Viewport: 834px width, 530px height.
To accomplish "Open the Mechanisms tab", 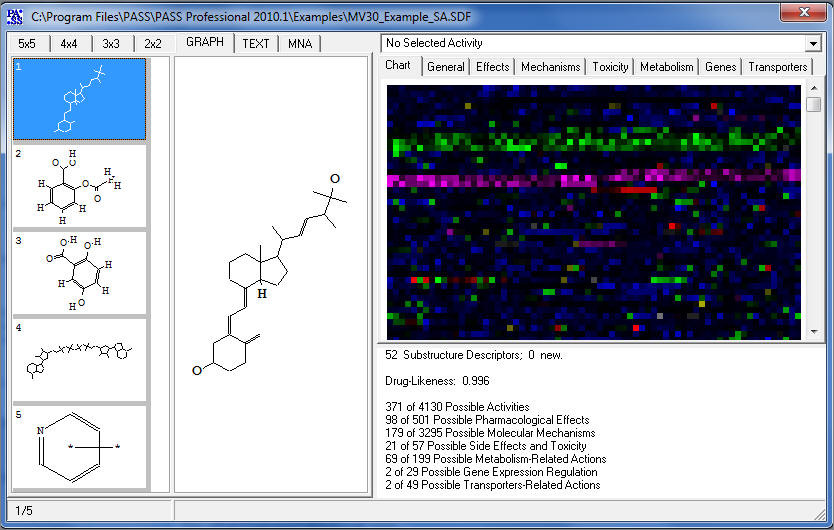I will coord(550,67).
